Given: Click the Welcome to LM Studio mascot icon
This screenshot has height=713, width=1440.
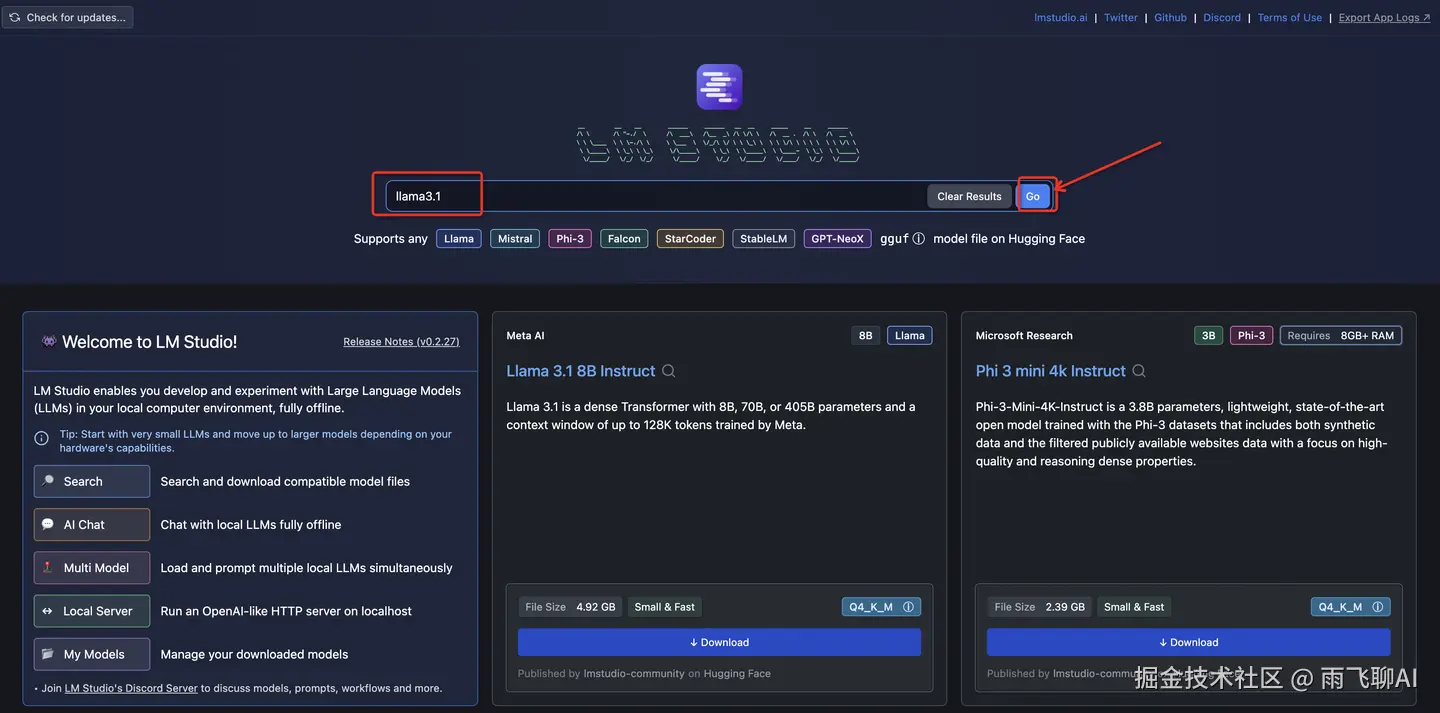Looking at the screenshot, I should click(49, 341).
